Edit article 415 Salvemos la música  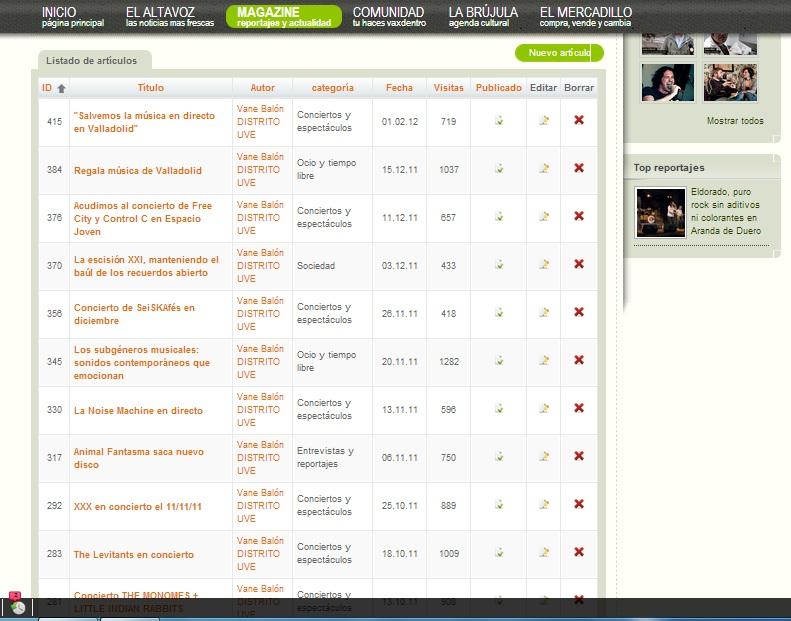pyautogui.click(x=544, y=120)
